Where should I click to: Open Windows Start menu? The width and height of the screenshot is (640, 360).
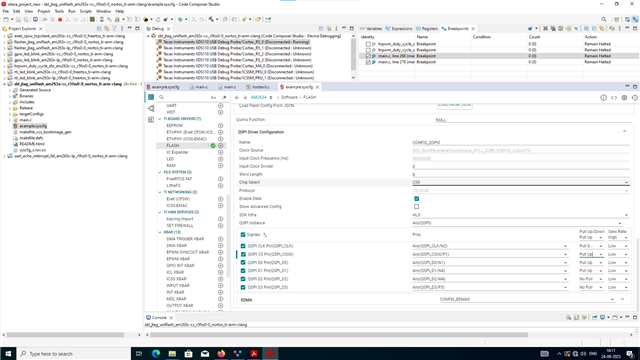pyautogui.click(x=8, y=353)
